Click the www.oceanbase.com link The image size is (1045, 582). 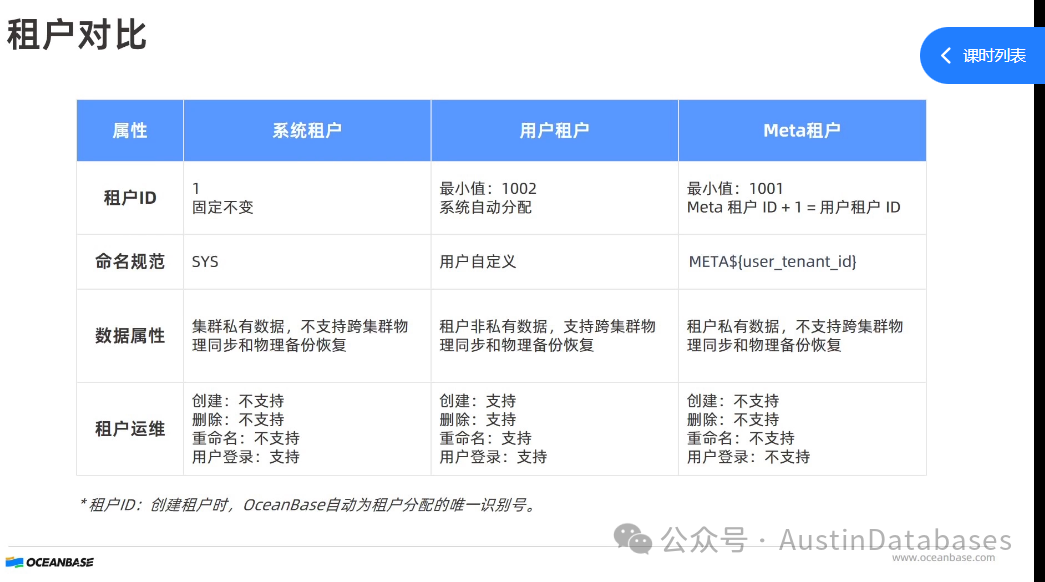[943, 557]
